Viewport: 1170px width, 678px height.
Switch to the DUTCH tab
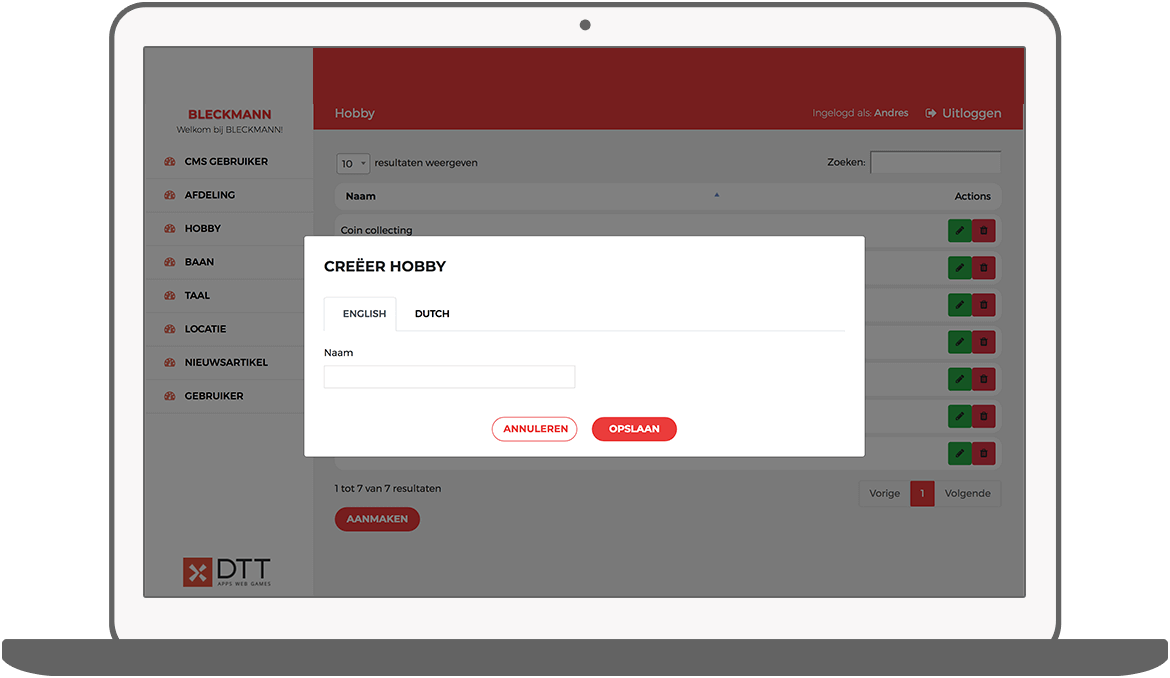(432, 314)
